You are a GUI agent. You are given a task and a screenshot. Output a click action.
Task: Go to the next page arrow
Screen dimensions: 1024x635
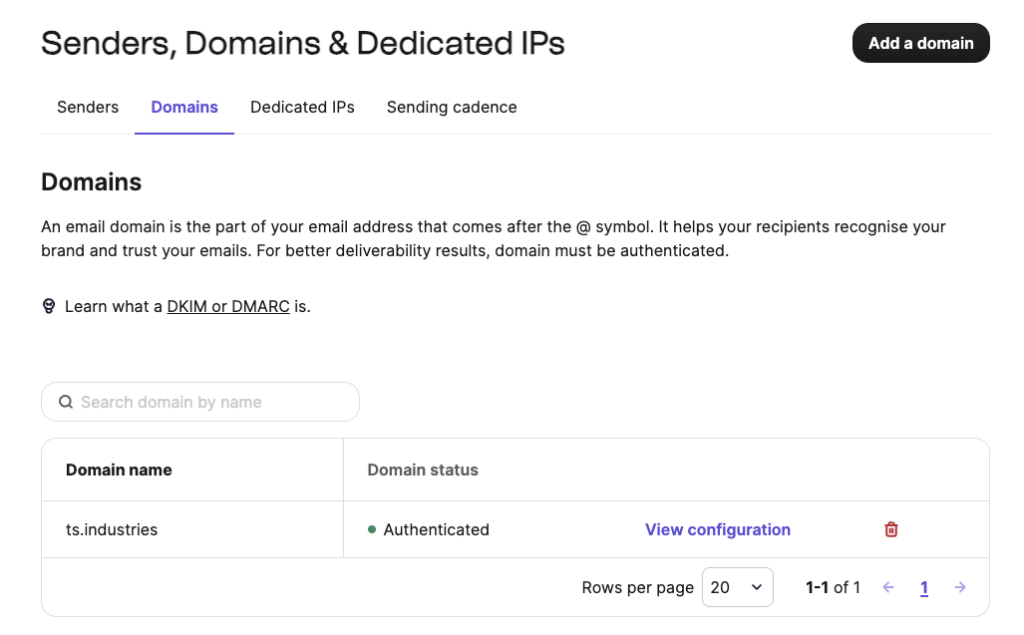[x=960, y=588]
